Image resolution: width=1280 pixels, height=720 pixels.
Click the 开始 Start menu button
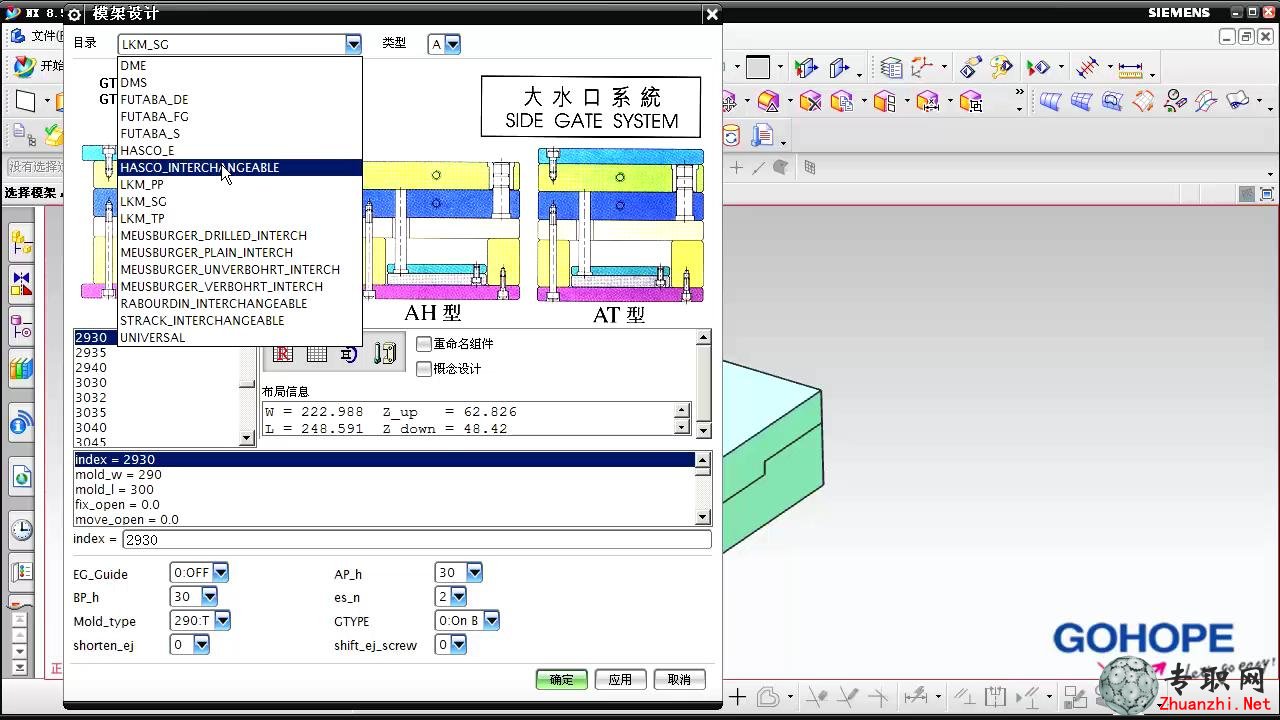(38, 67)
